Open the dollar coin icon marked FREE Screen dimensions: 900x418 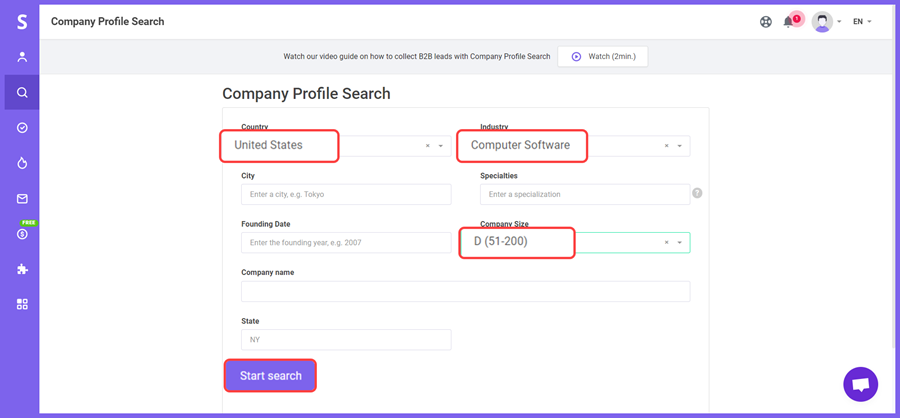22,234
